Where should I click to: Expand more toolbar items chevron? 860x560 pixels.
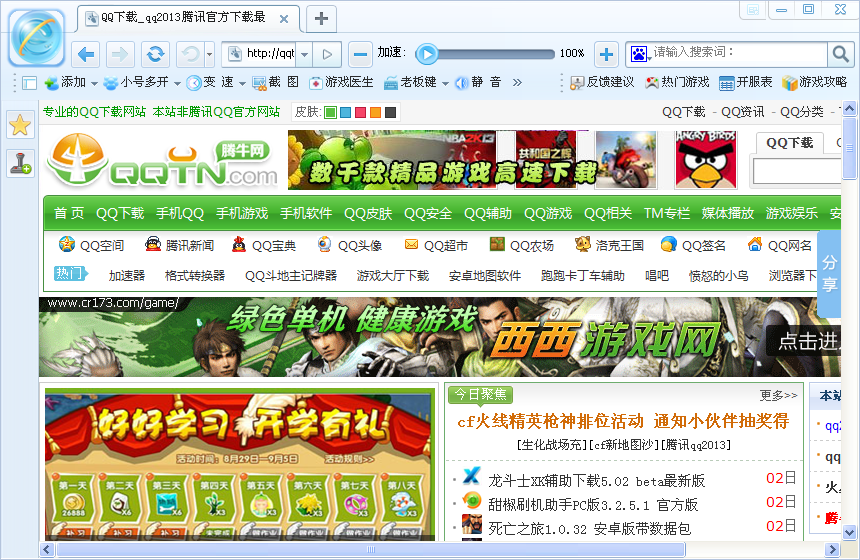coord(517,82)
